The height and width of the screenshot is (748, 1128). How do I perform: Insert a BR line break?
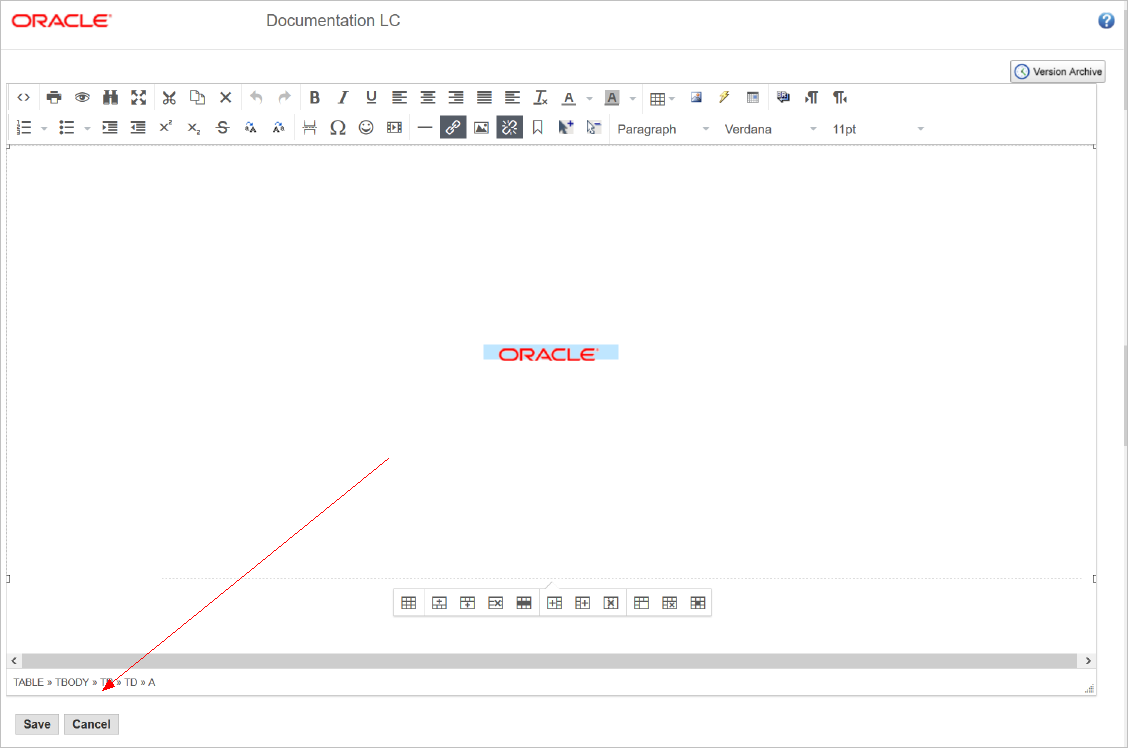783,97
